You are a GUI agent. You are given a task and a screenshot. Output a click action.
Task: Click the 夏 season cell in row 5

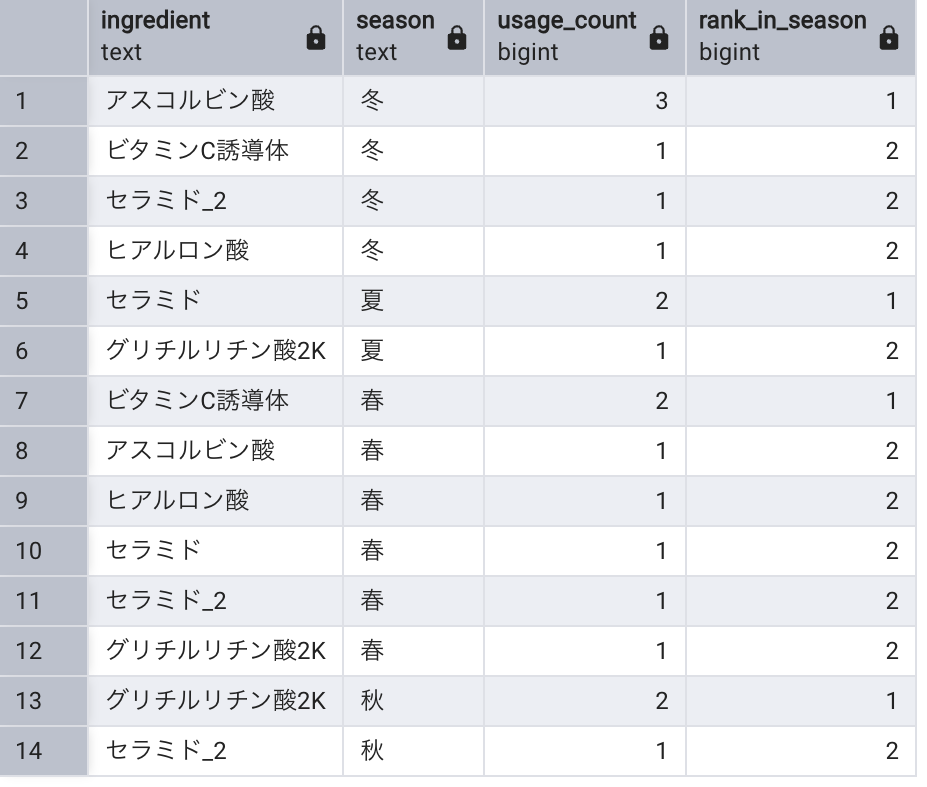tap(413, 301)
